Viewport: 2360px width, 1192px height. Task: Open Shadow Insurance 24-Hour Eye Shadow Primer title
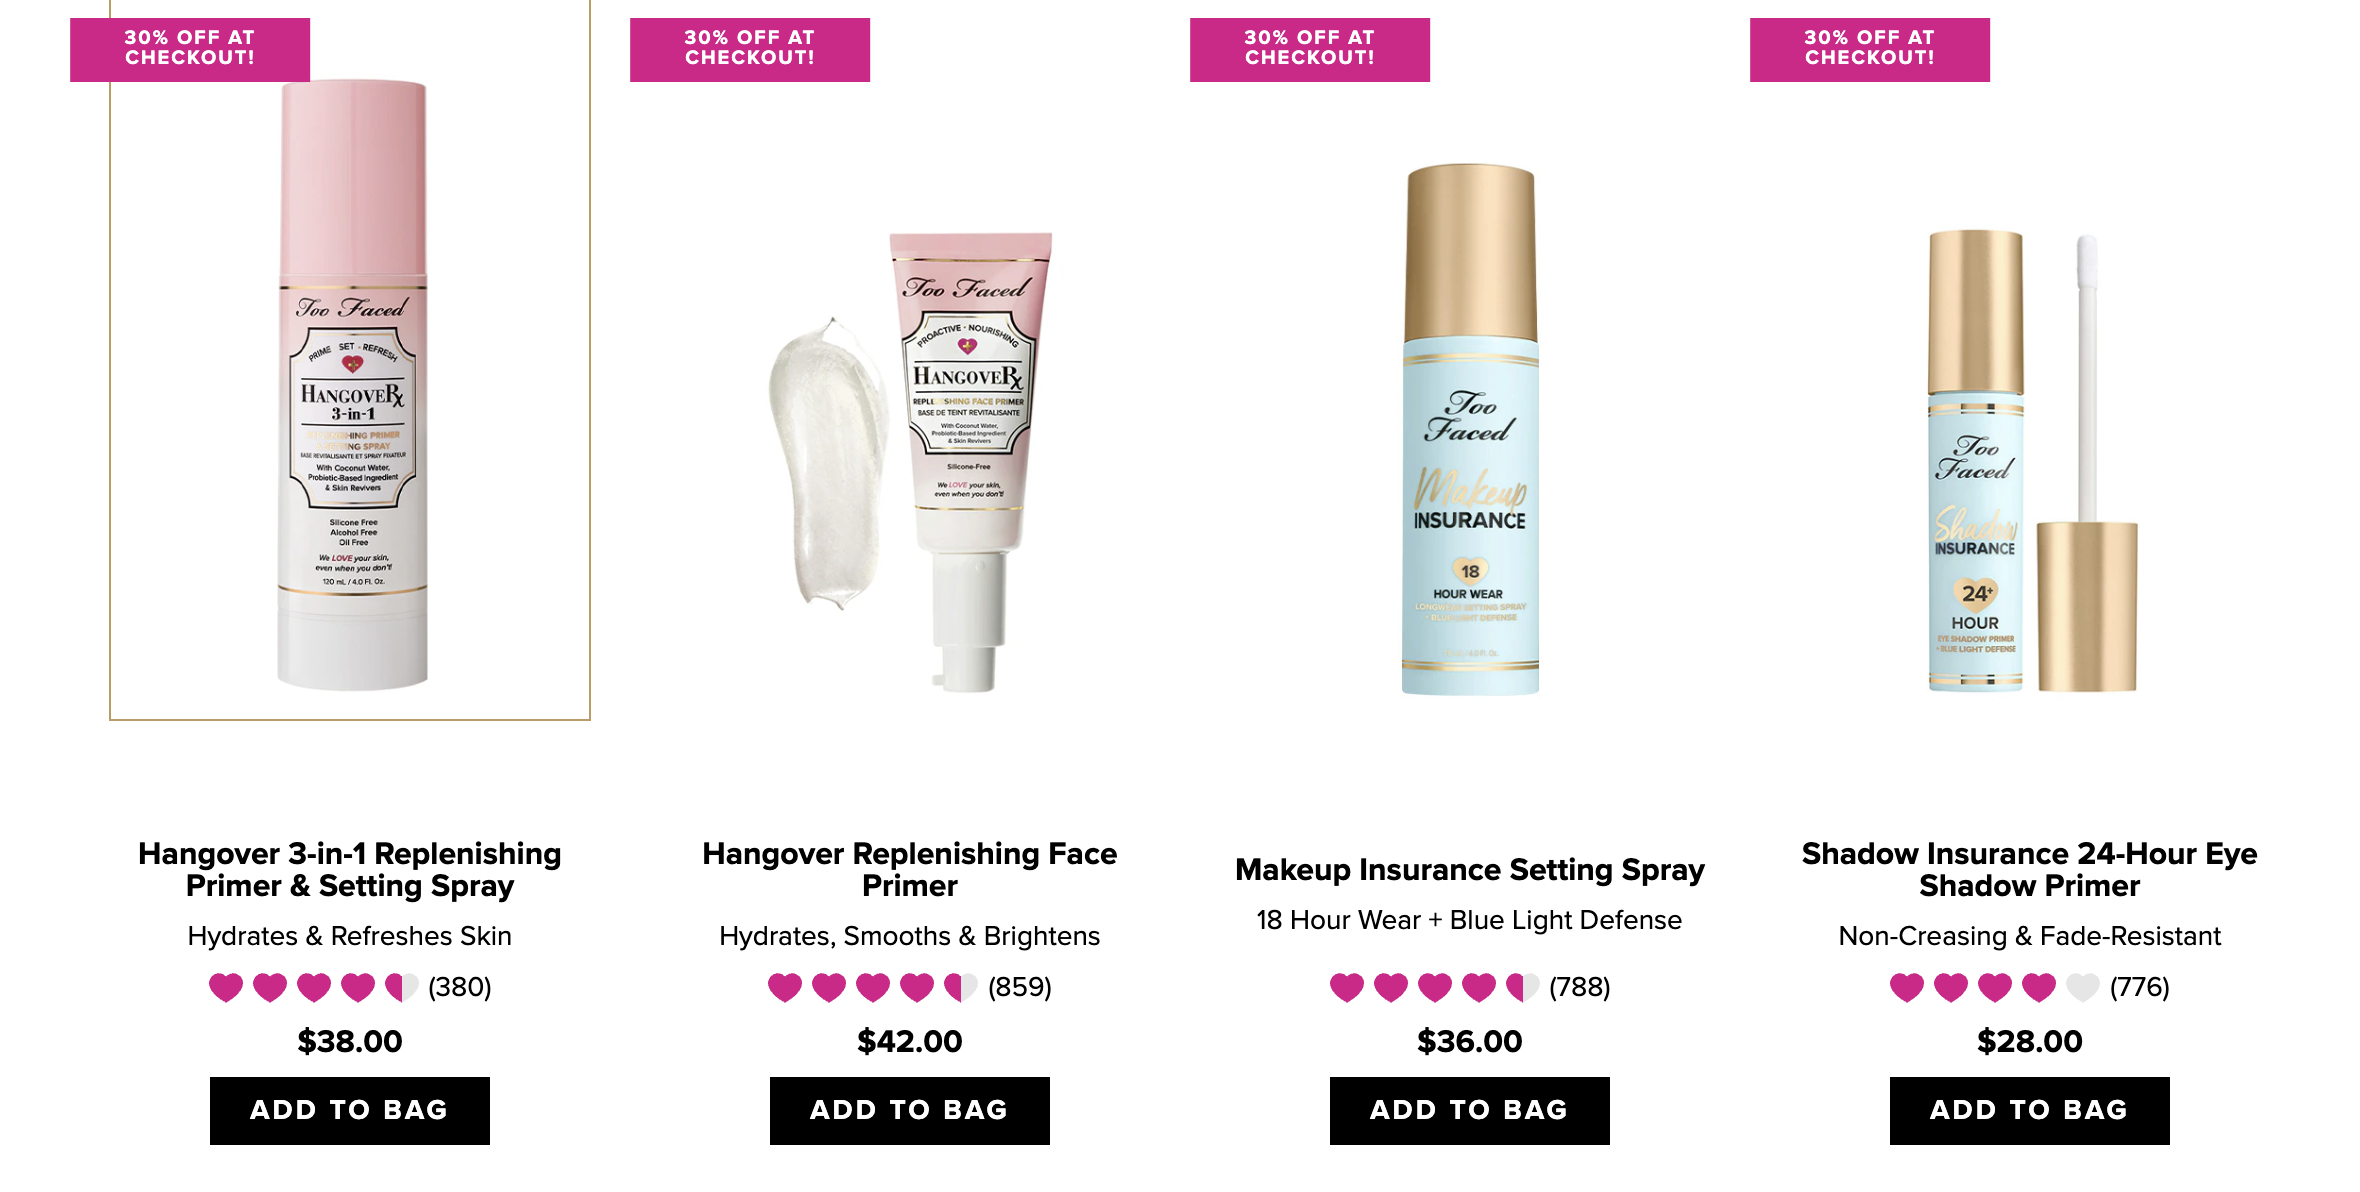[x=2030, y=869]
